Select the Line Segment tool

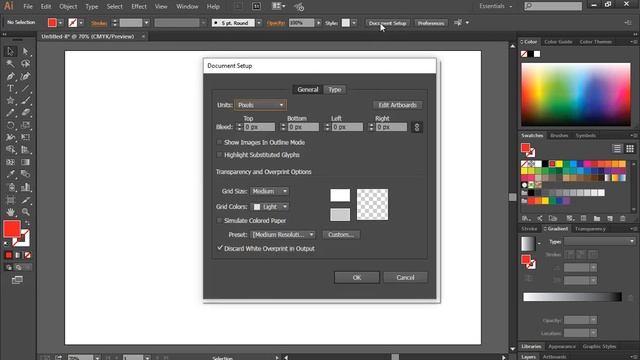click(25, 89)
